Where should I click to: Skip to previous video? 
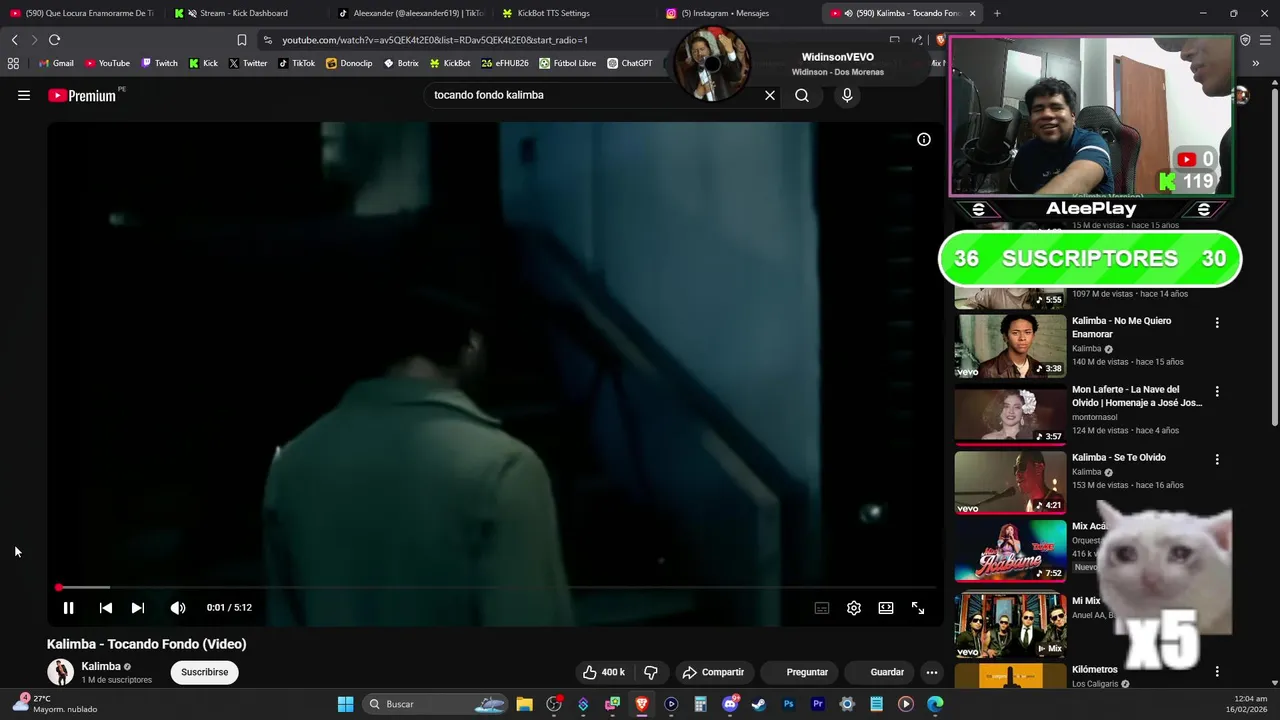coord(105,607)
